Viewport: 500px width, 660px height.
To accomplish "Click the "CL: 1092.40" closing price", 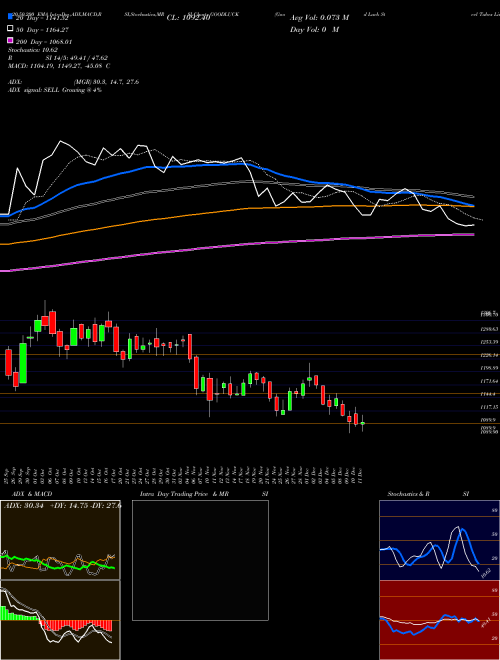I will click(x=188, y=18).
